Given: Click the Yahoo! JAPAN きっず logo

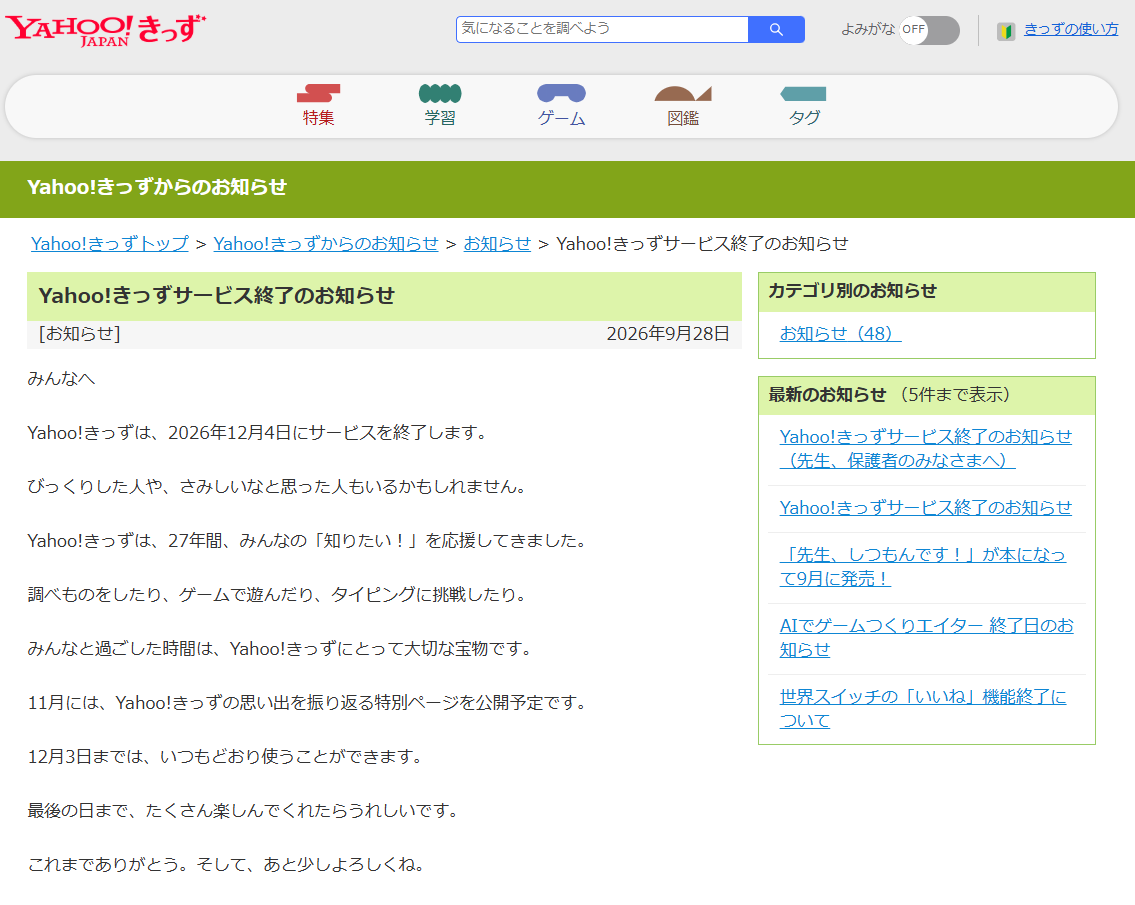Looking at the screenshot, I should 106,30.
